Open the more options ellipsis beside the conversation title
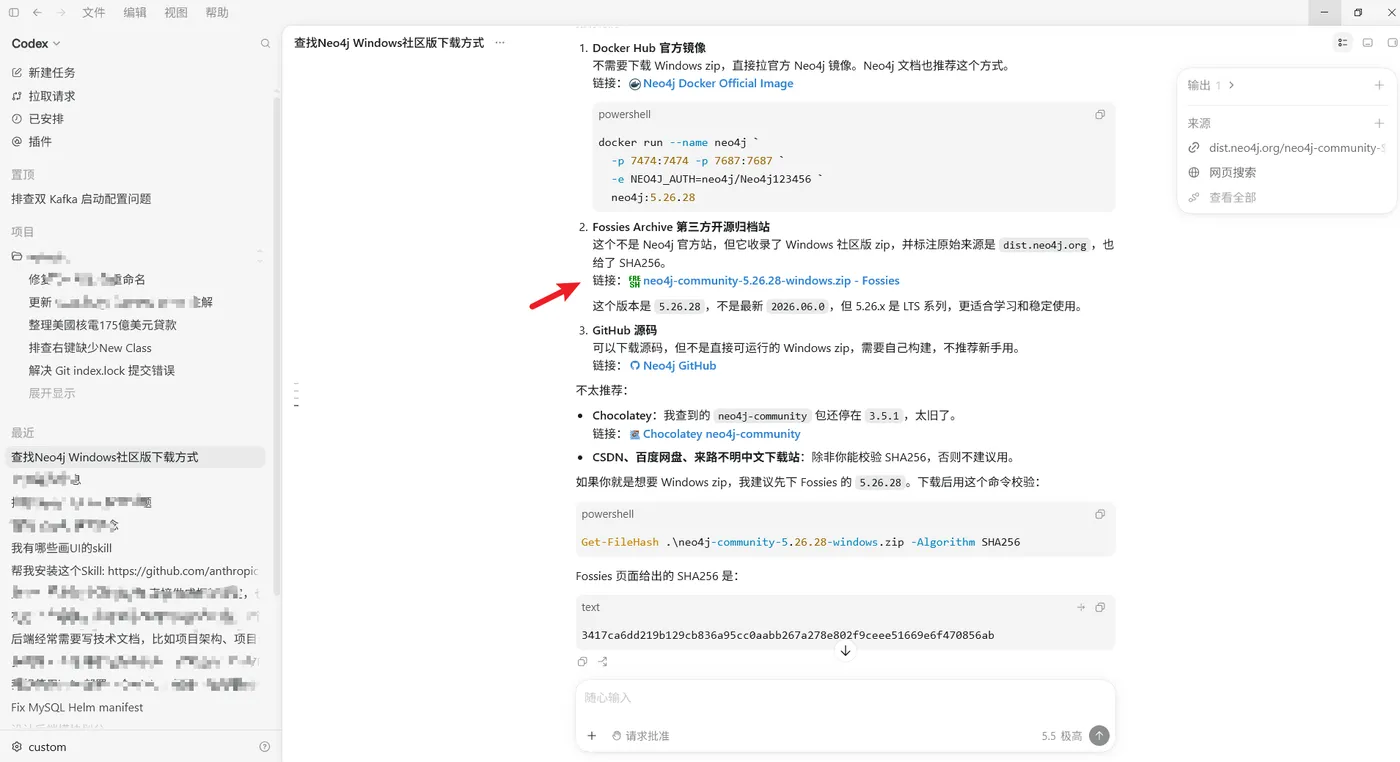The width and height of the screenshot is (1400, 762). [x=500, y=43]
